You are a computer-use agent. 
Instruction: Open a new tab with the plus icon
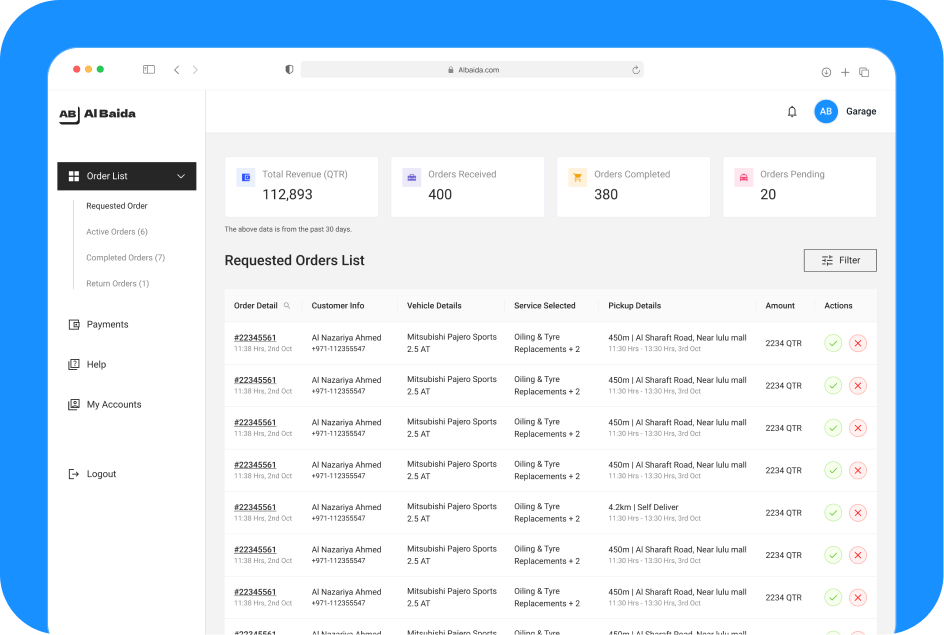coord(845,72)
